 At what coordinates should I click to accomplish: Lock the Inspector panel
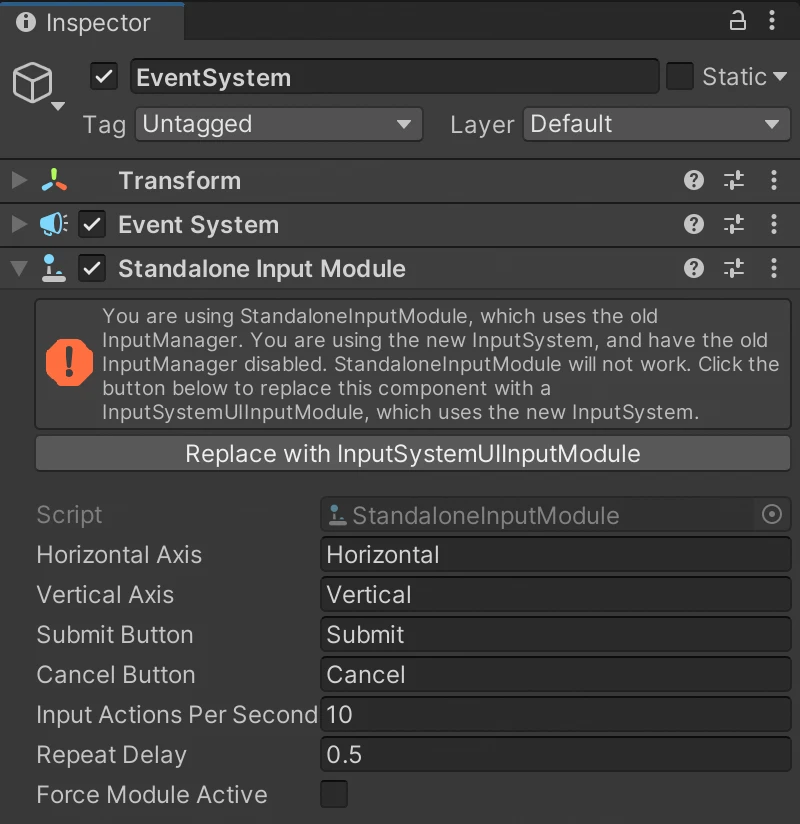738,21
